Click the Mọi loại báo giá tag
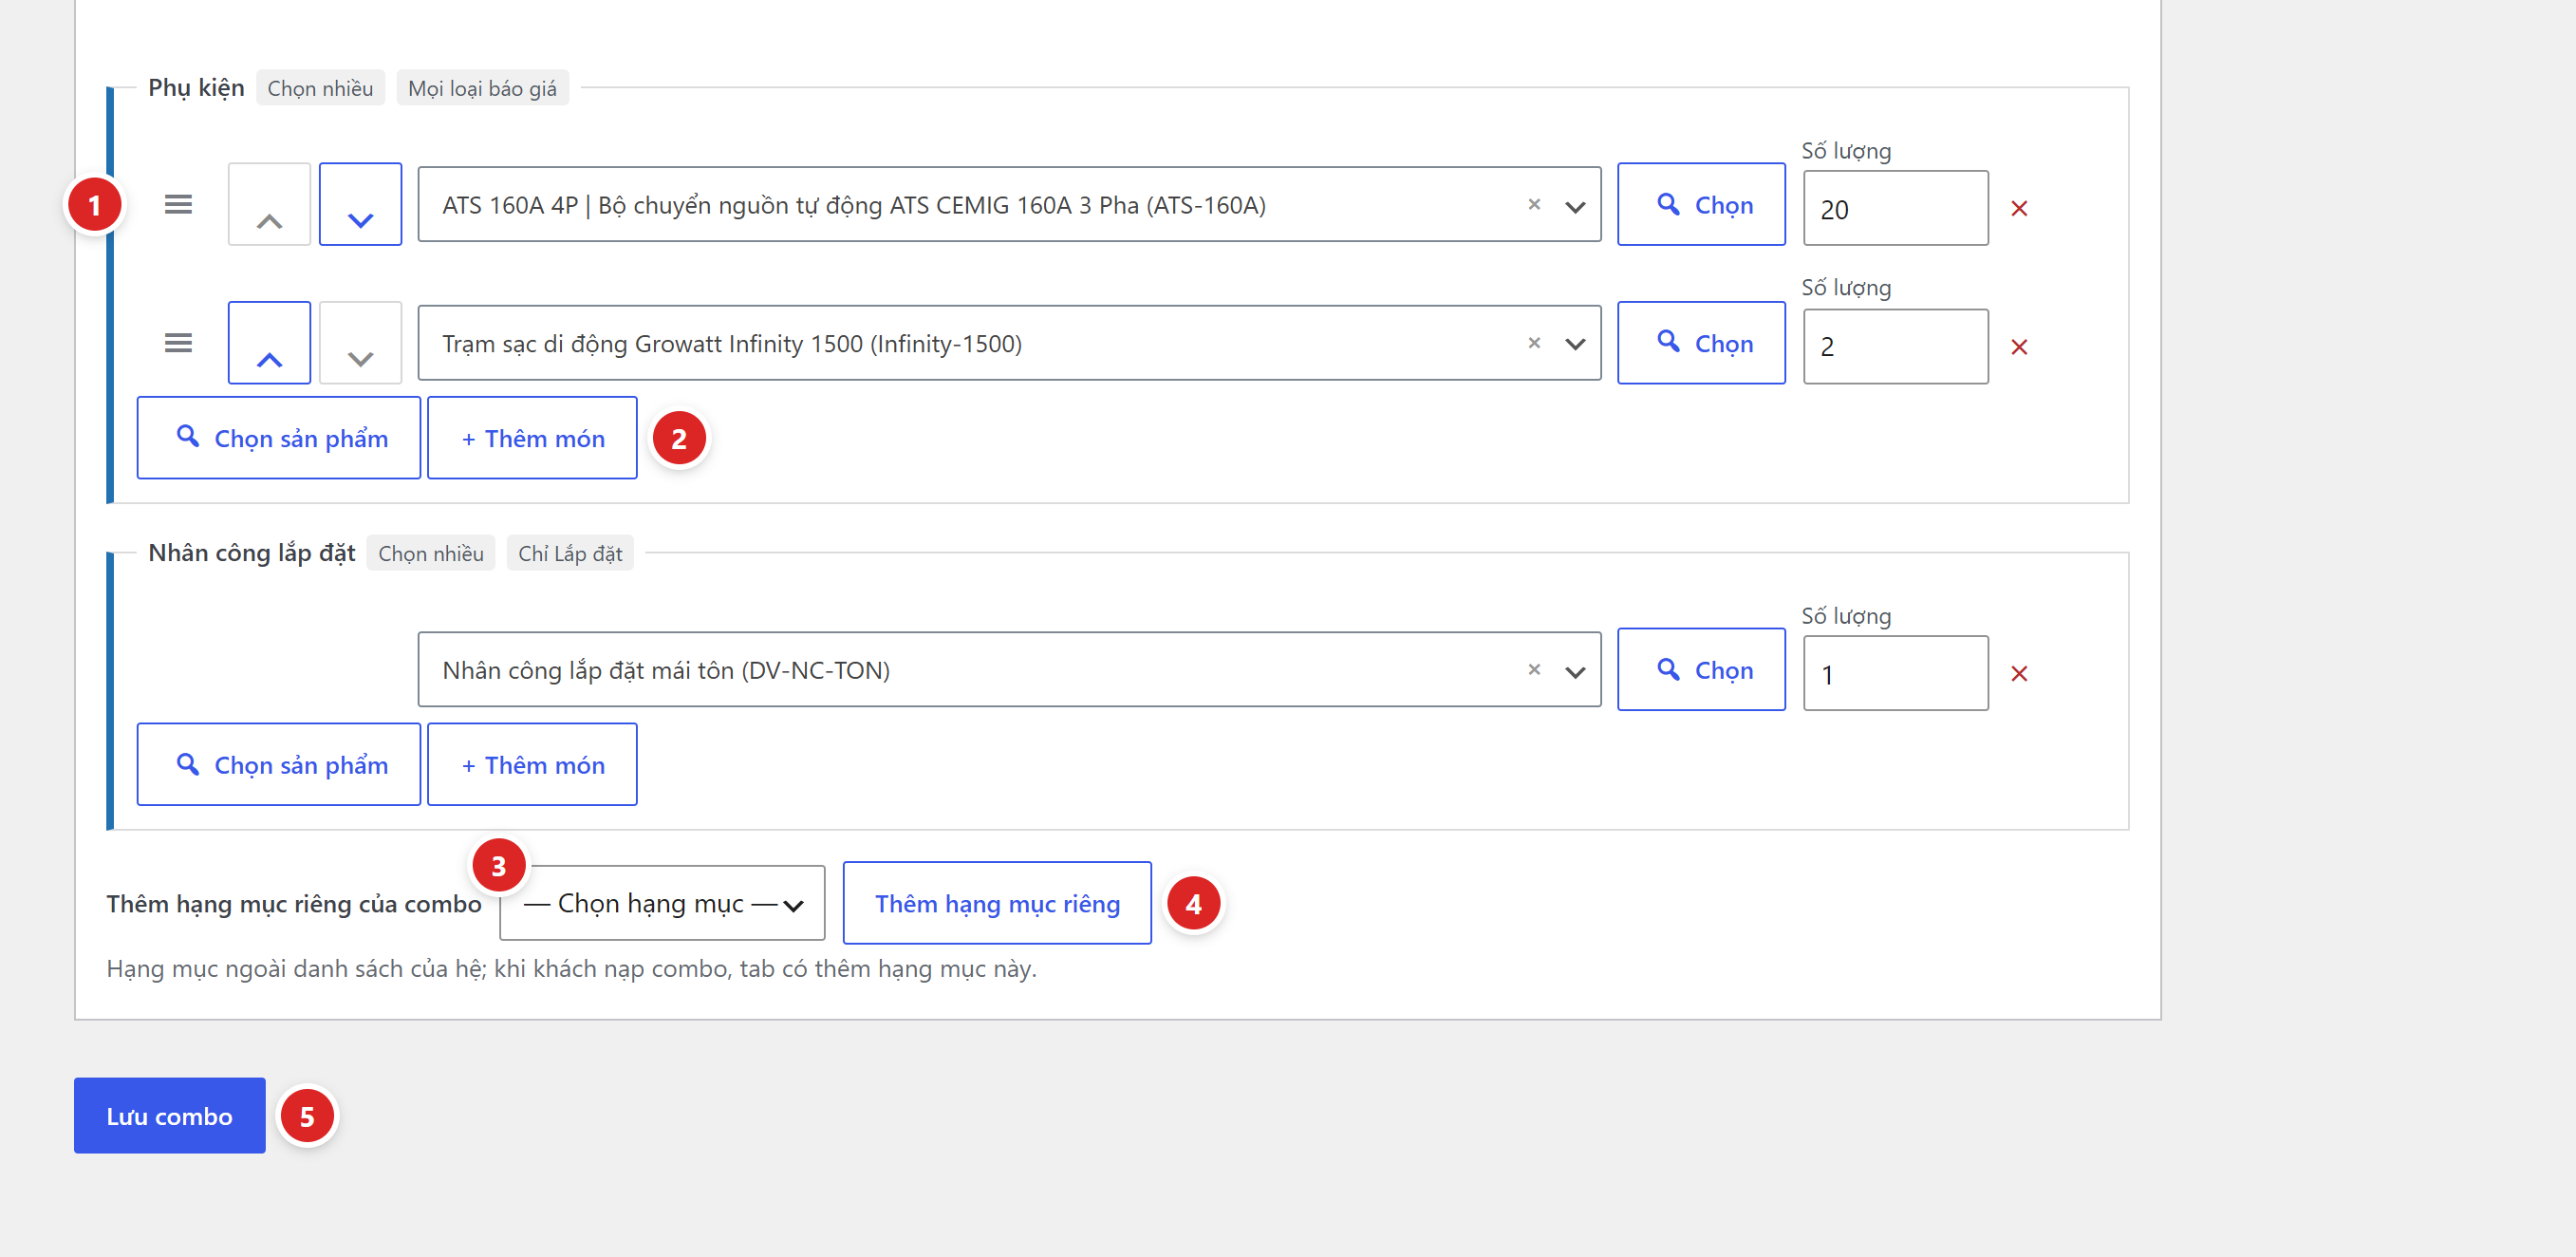 click(x=482, y=88)
